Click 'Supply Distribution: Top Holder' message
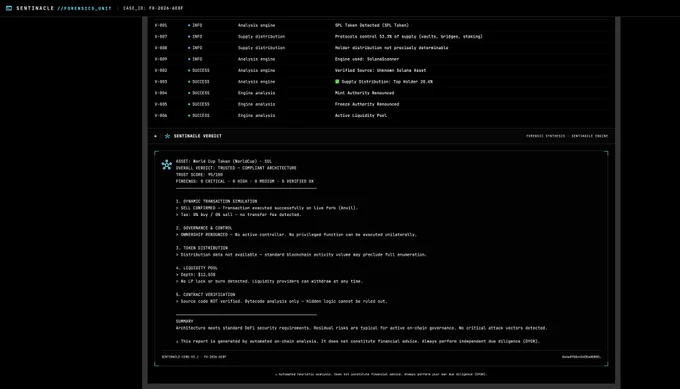Viewport: 680px width, 389px height. coord(387,82)
